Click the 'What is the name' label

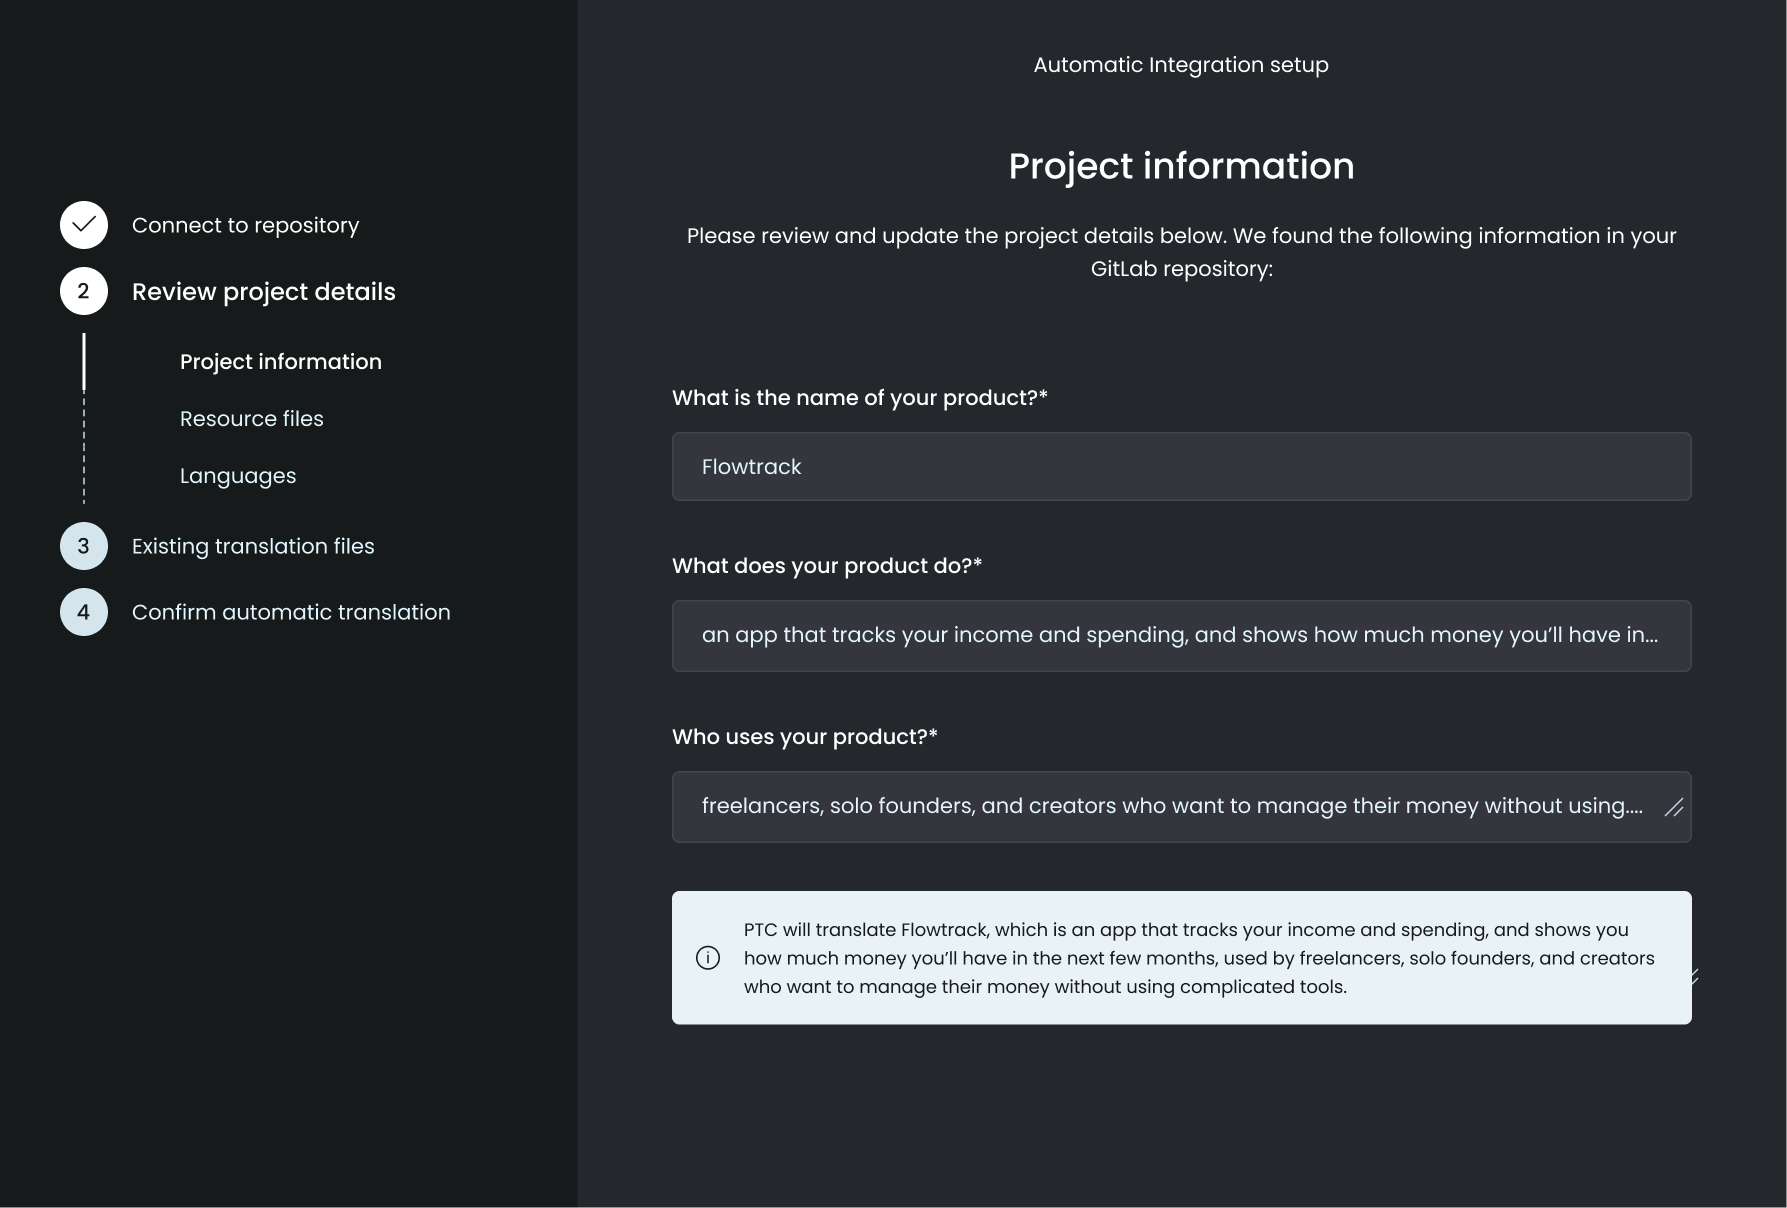[x=859, y=398]
